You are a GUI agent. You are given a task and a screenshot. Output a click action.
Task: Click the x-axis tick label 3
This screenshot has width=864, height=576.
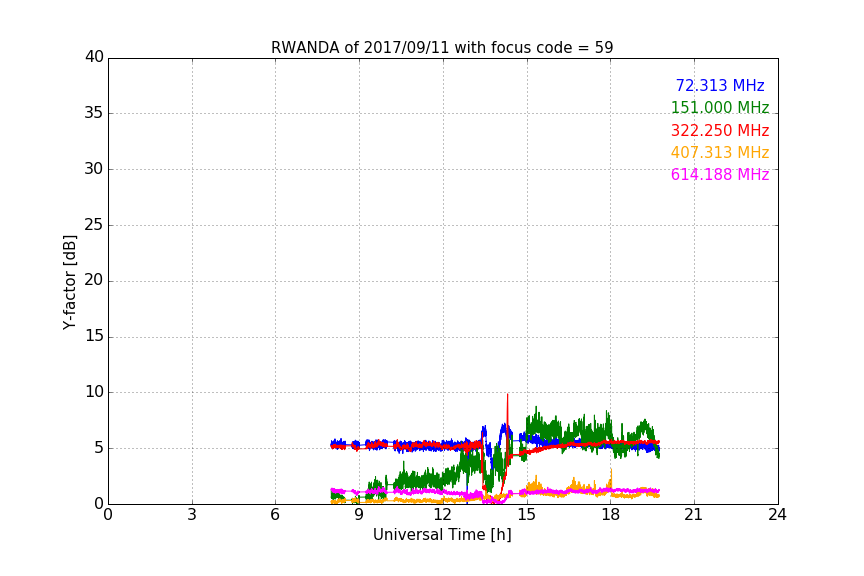[x=192, y=515]
